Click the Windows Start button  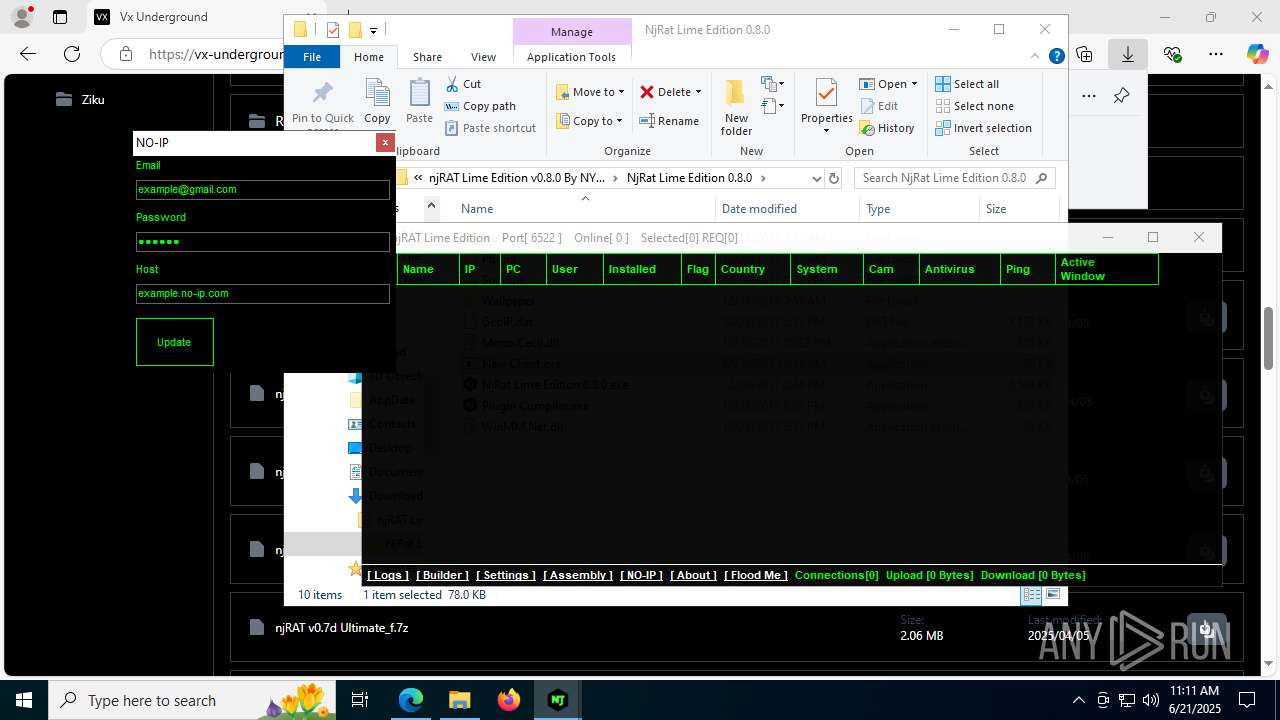pos(24,700)
